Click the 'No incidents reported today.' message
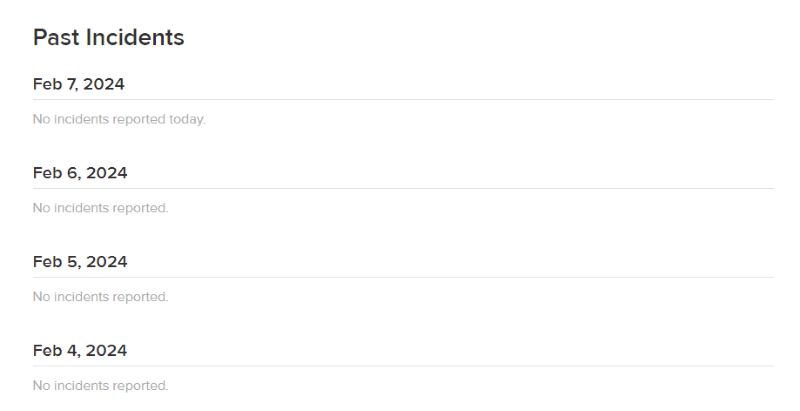This screenshot has height=411, width=800. pyautogui.click(x=119, y=119)
